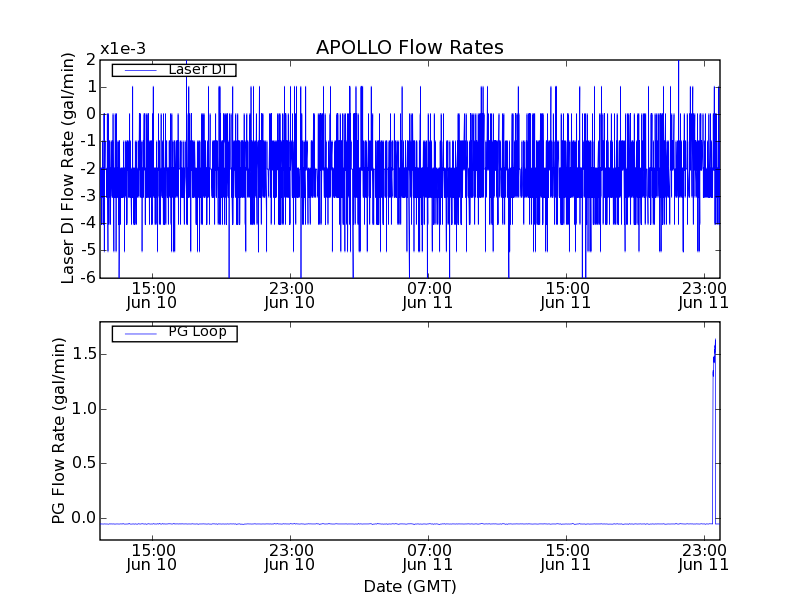Click the blue line sample in the Laser DI legend
Viewport: 800px width, 600px height.
(140, 70)
